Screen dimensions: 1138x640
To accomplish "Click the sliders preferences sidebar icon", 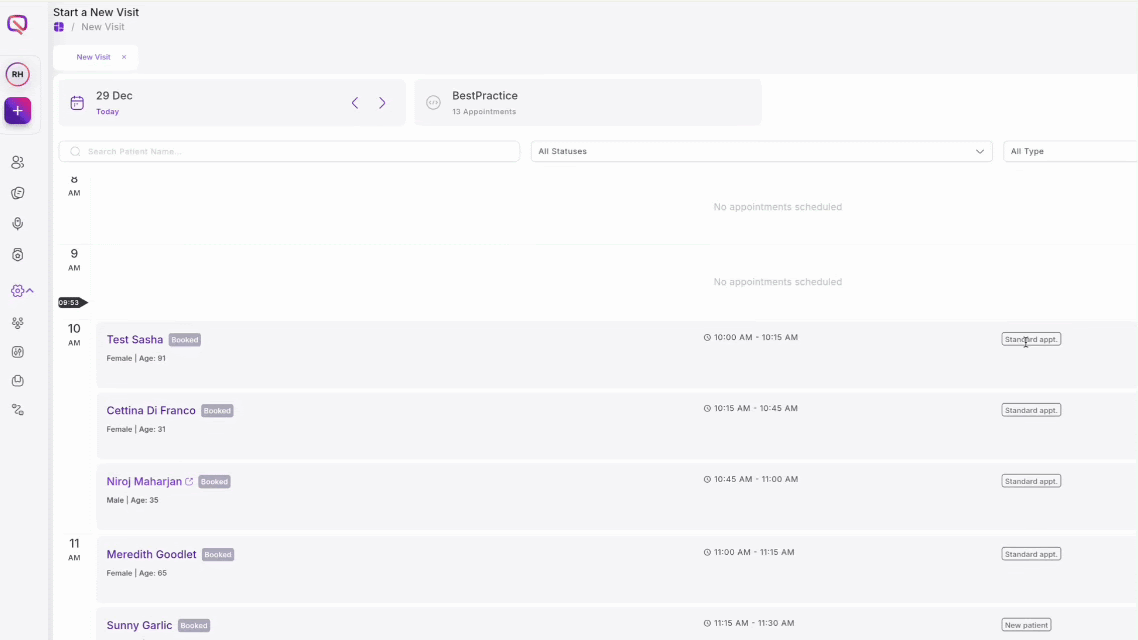I will [x=17, y=352].
